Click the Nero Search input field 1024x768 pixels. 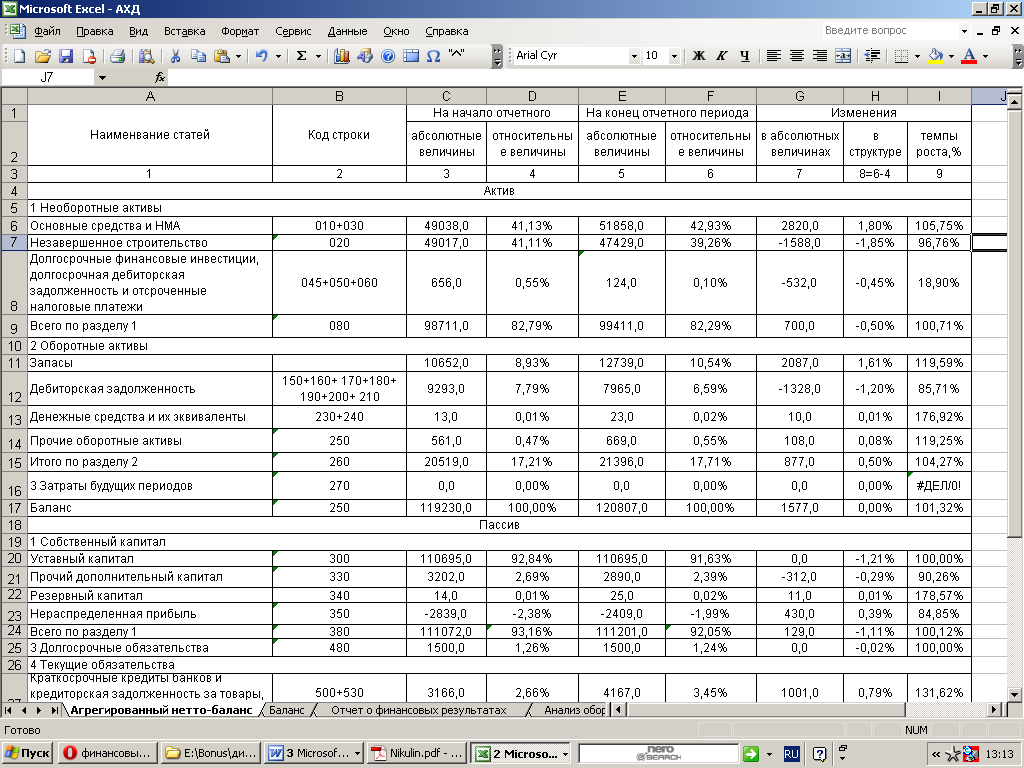pos(658,754)
